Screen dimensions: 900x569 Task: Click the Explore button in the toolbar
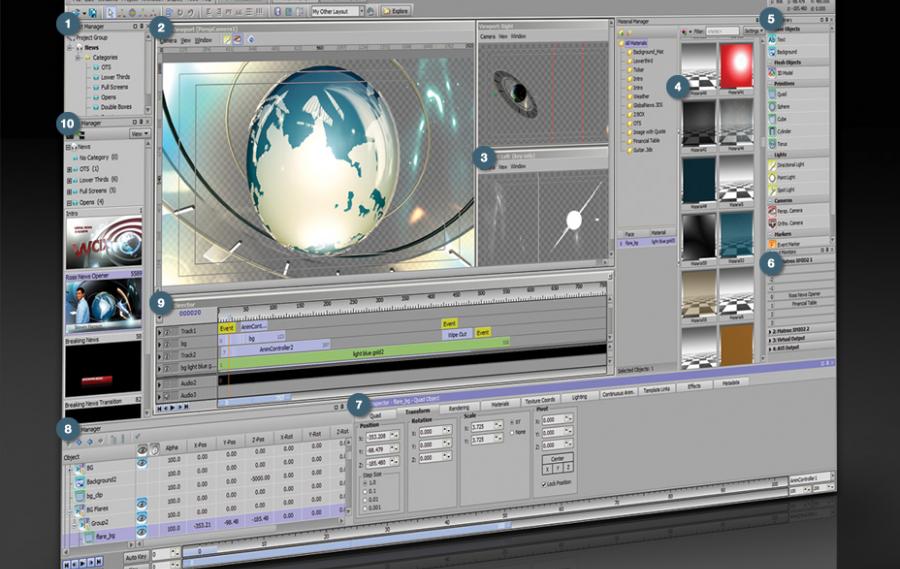coord(395,10)
